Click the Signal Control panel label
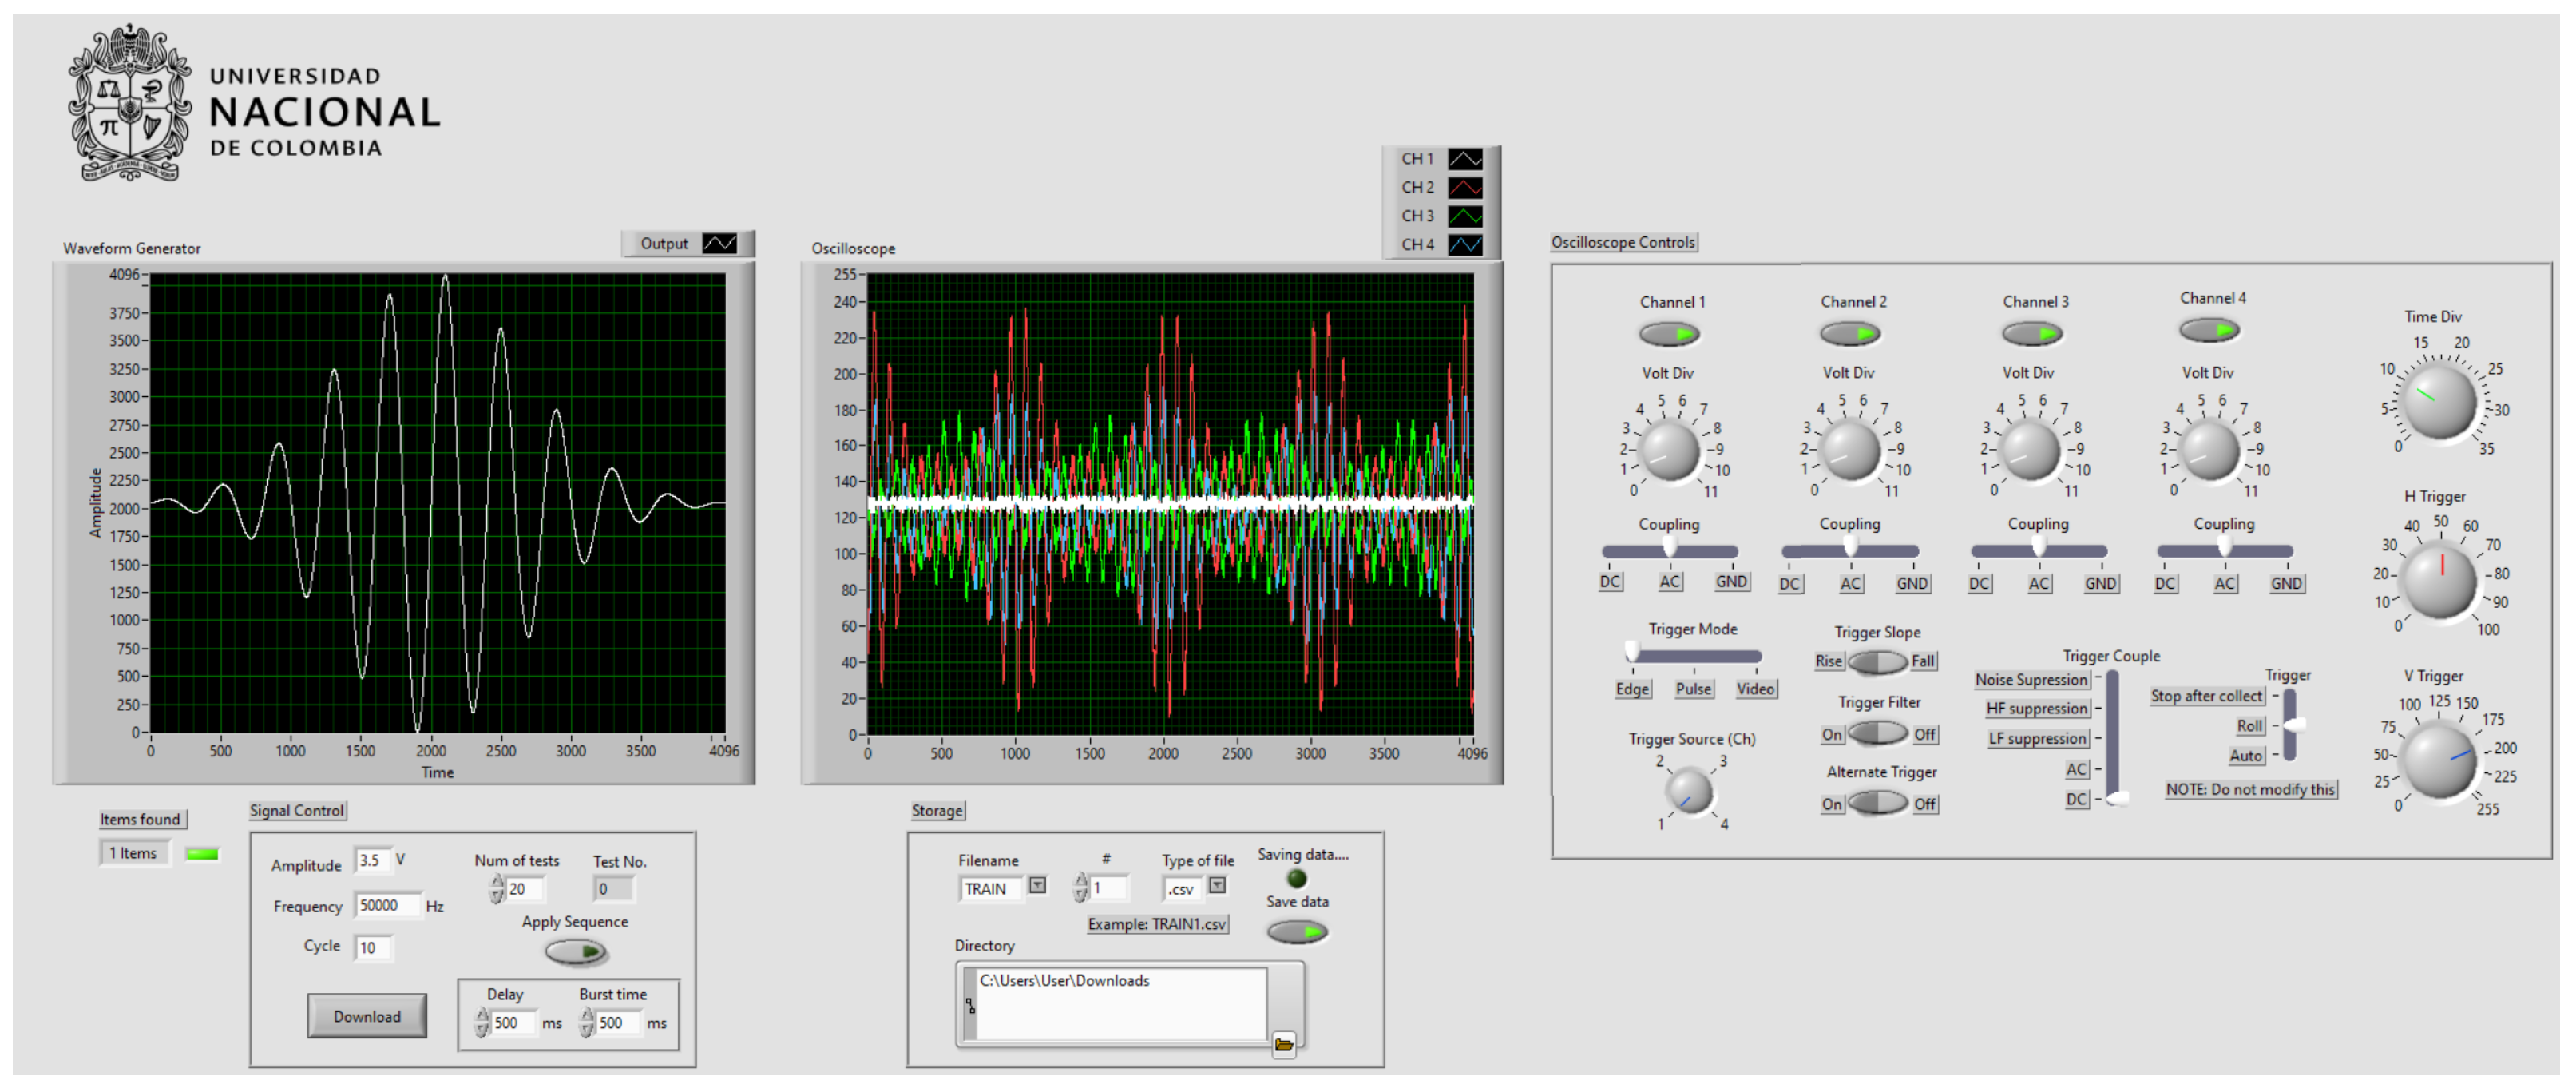 [x=297, y=810]
